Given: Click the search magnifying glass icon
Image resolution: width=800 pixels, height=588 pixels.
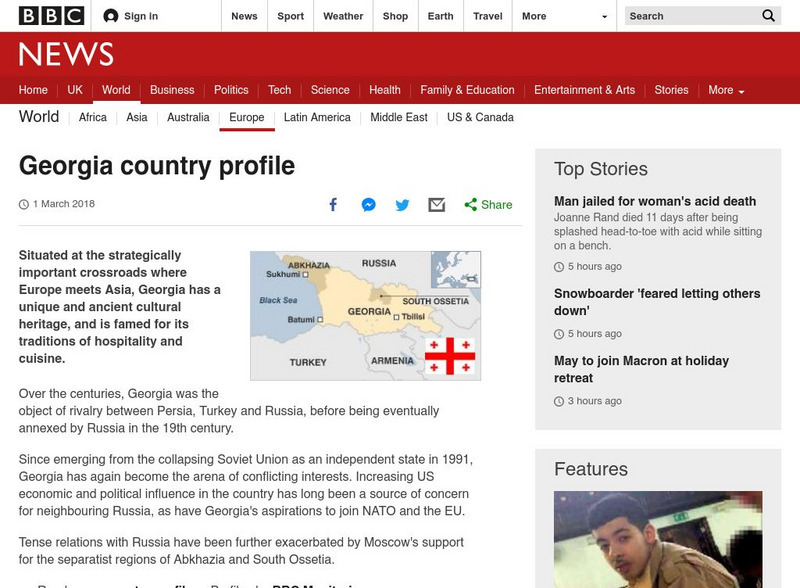Looking at the screenshot, I should pyautogui.click(x=767, y=16).
